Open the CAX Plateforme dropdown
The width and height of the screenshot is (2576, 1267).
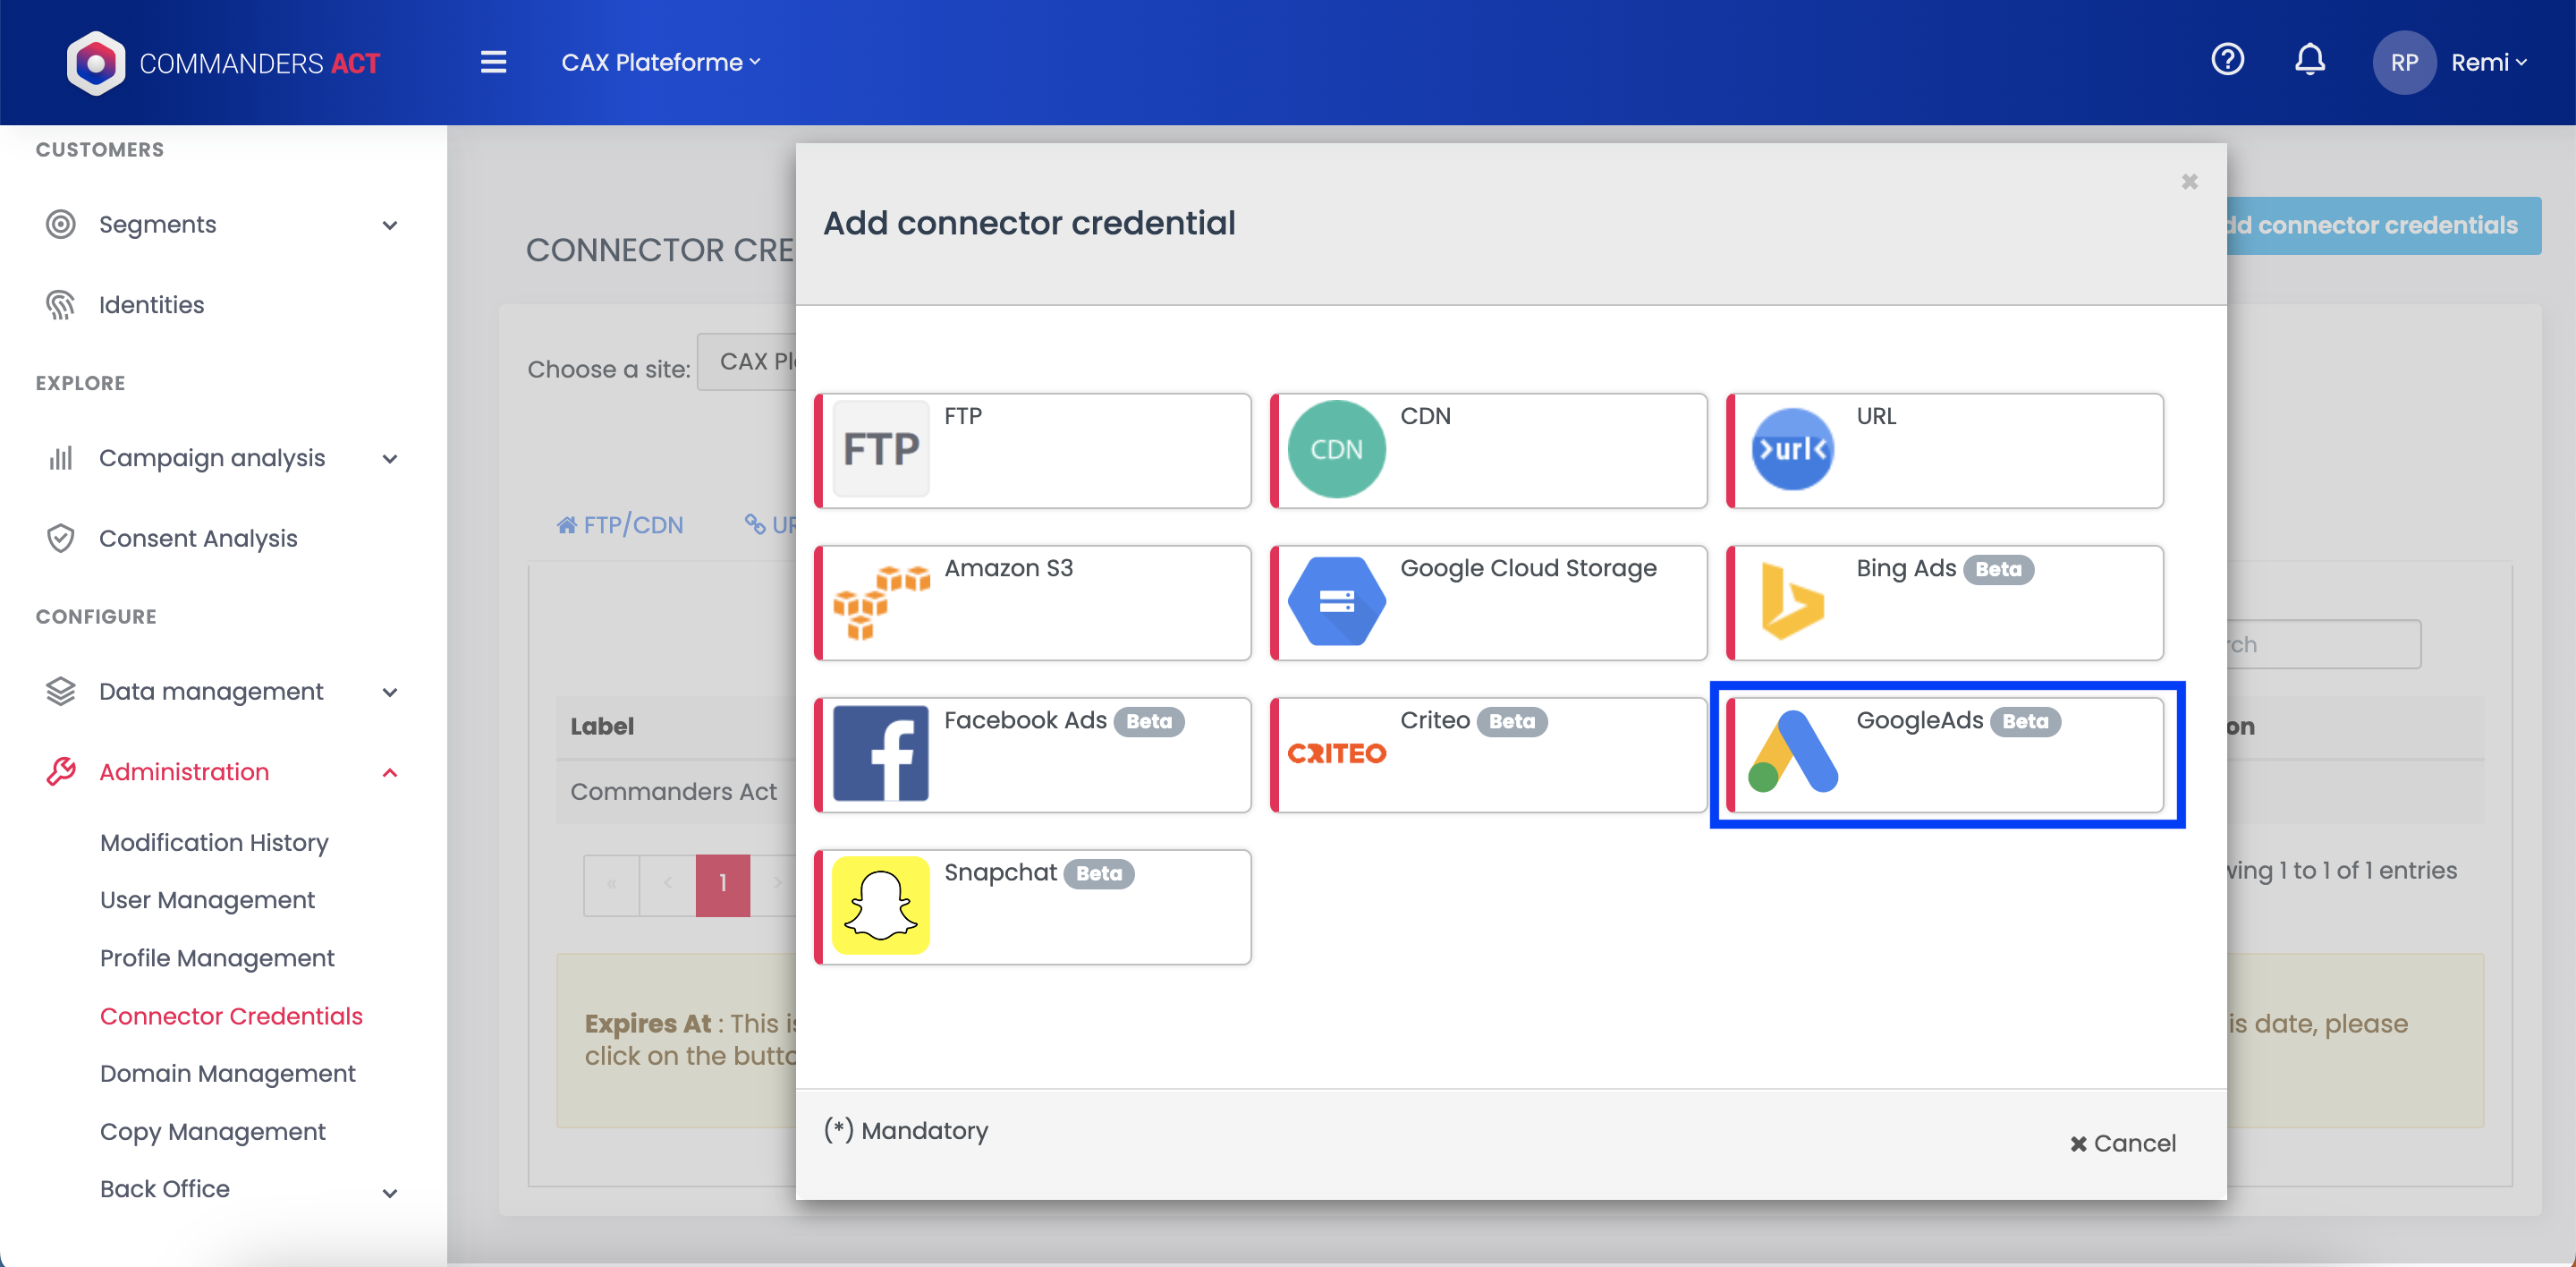click(660, 62)
